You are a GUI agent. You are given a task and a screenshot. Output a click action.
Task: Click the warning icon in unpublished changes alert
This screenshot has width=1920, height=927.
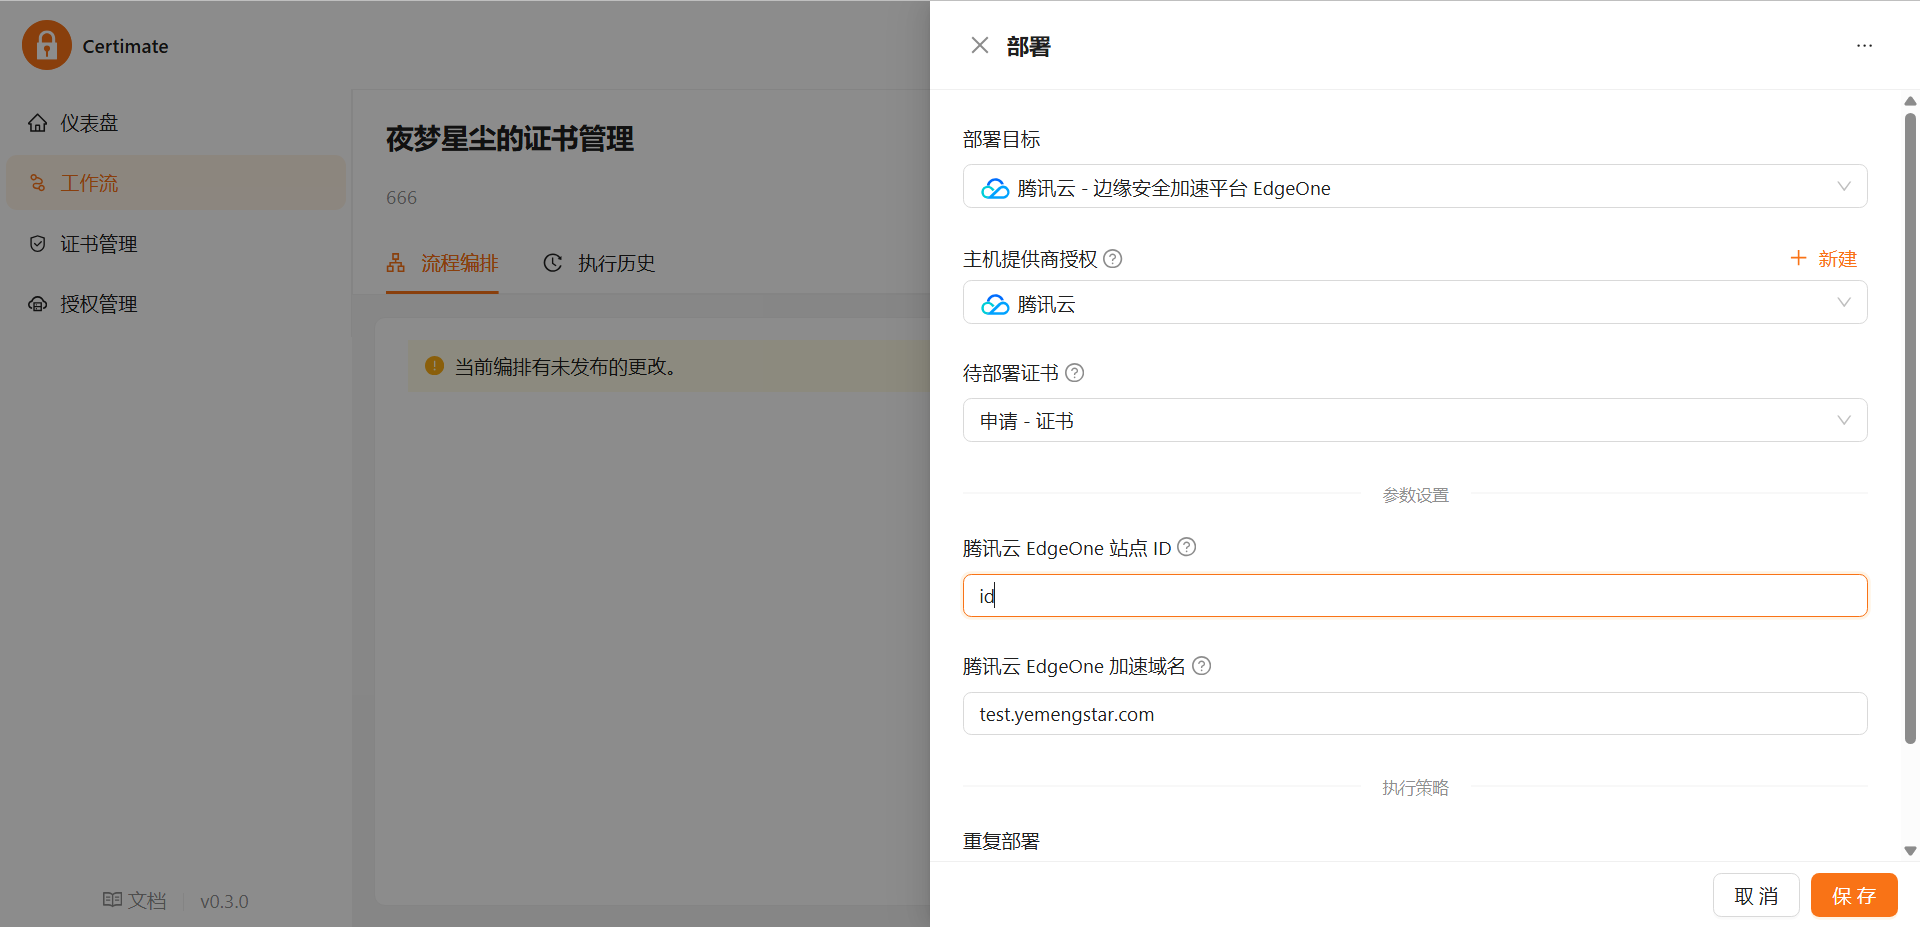point(434,366)
